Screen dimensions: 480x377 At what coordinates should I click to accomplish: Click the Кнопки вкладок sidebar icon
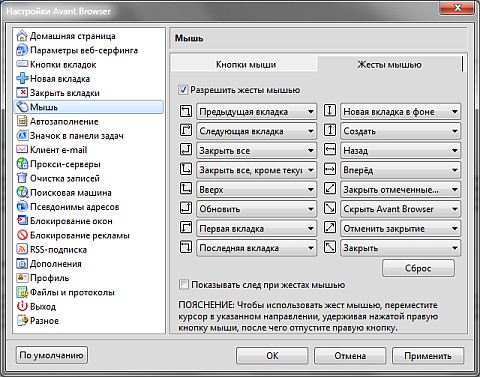(x=22, y=64)
